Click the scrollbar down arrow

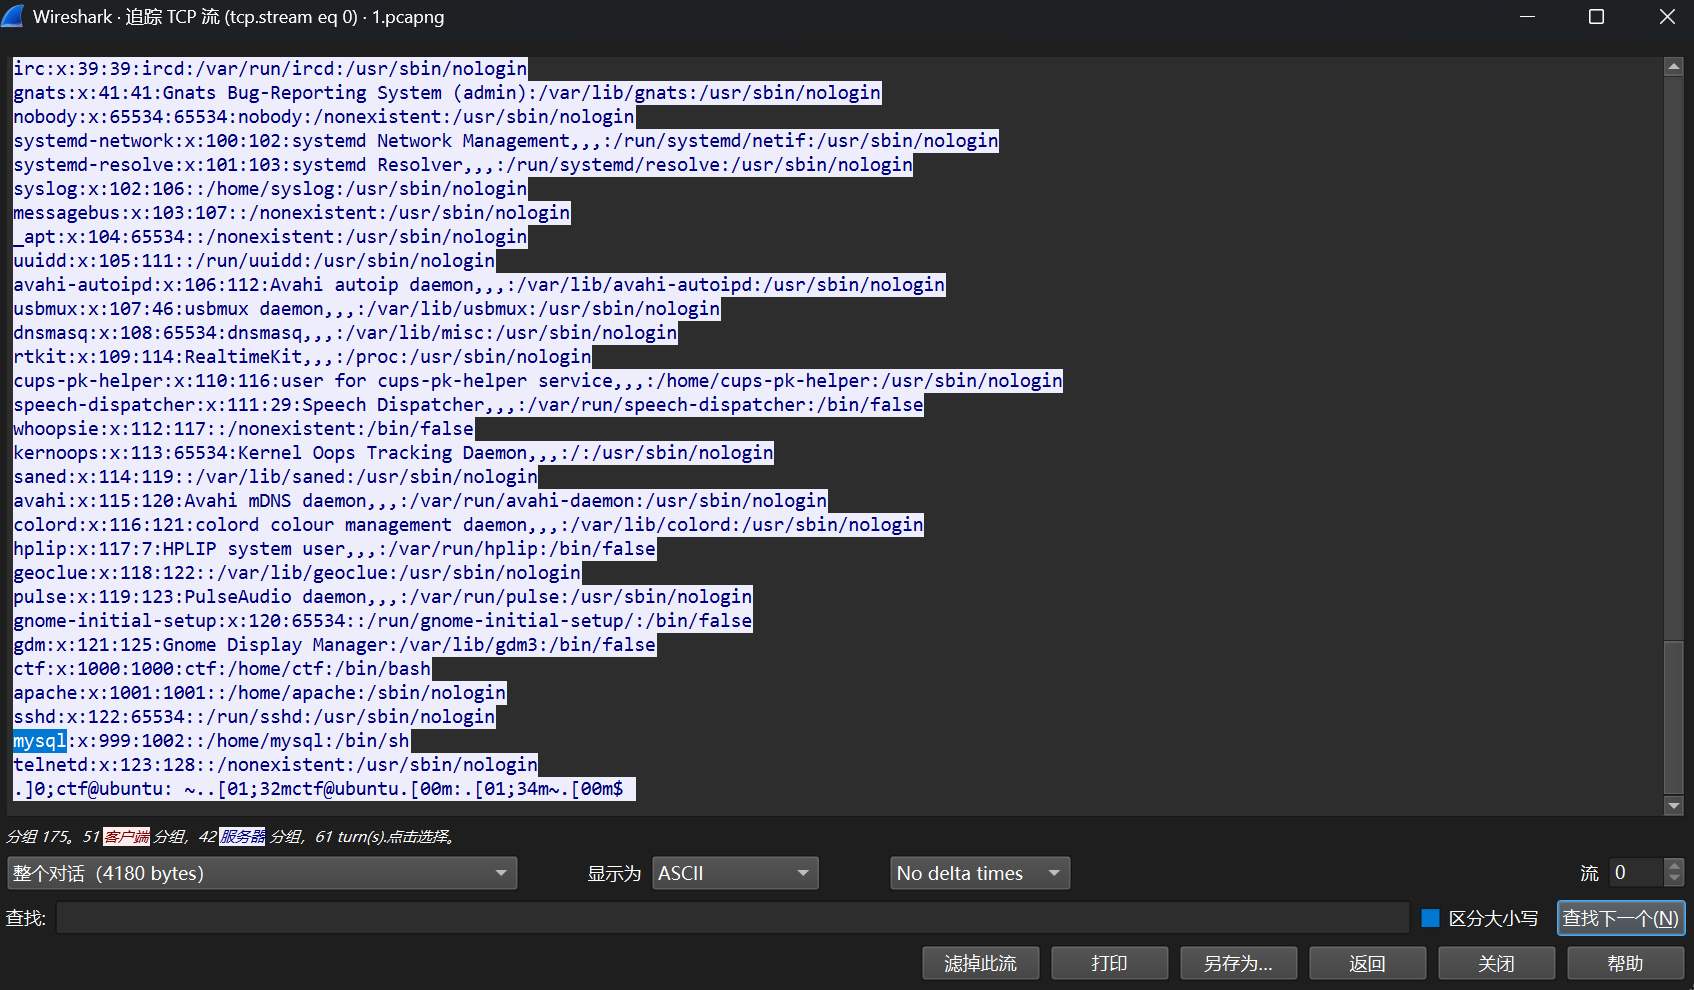[1673, 805]
